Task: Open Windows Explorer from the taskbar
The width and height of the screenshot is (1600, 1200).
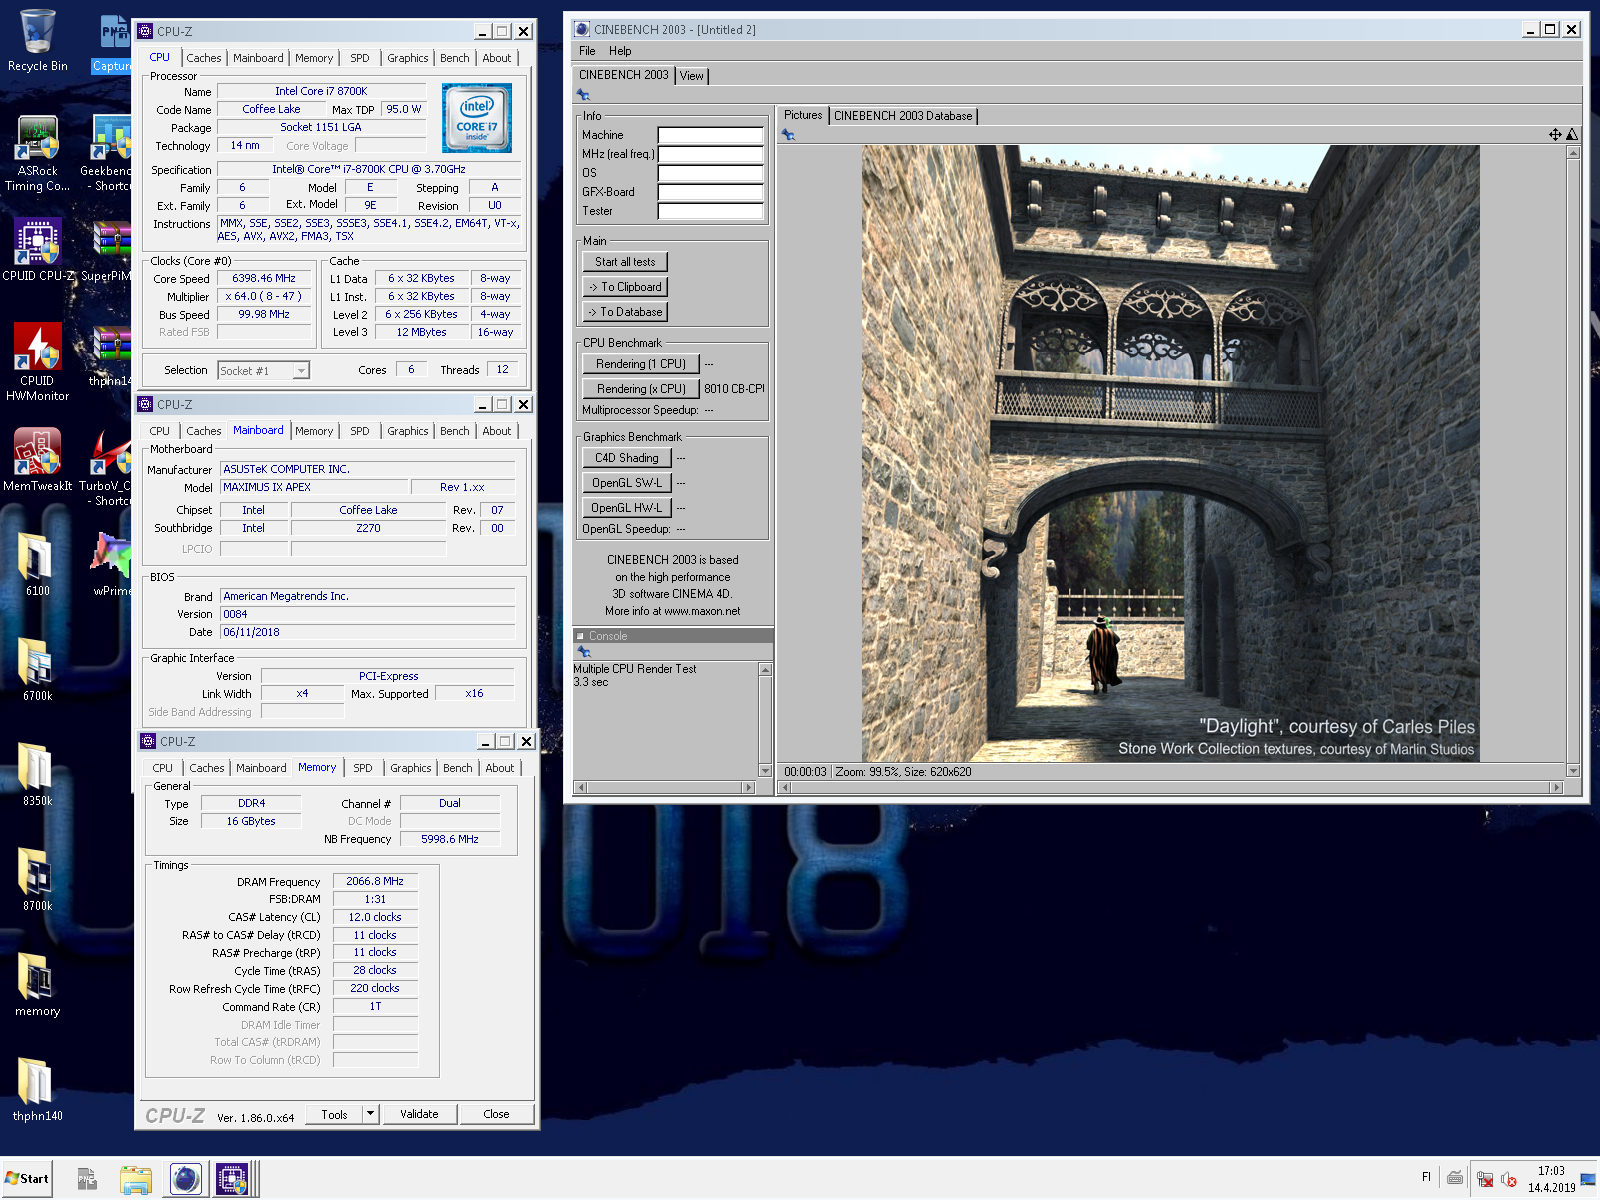Action: [135, 1180]
